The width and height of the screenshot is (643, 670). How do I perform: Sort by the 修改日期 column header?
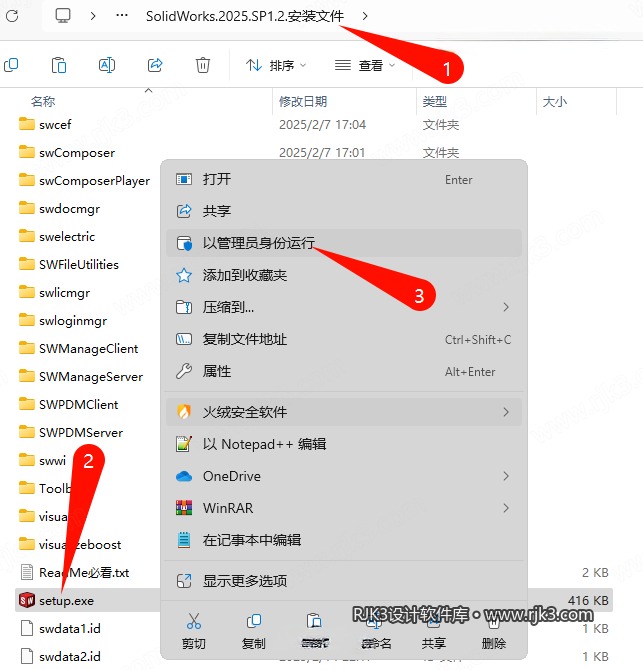[x=303, y=101]
